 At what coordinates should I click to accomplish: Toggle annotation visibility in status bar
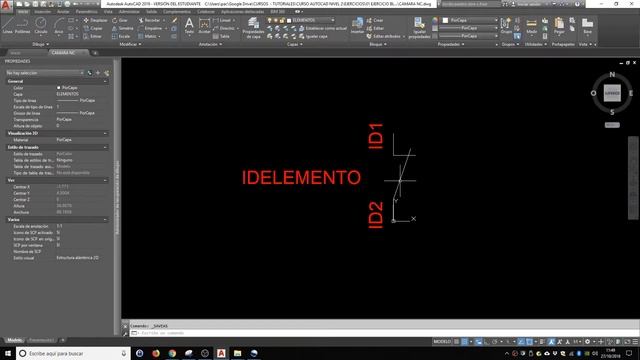[x=551, y=342]
